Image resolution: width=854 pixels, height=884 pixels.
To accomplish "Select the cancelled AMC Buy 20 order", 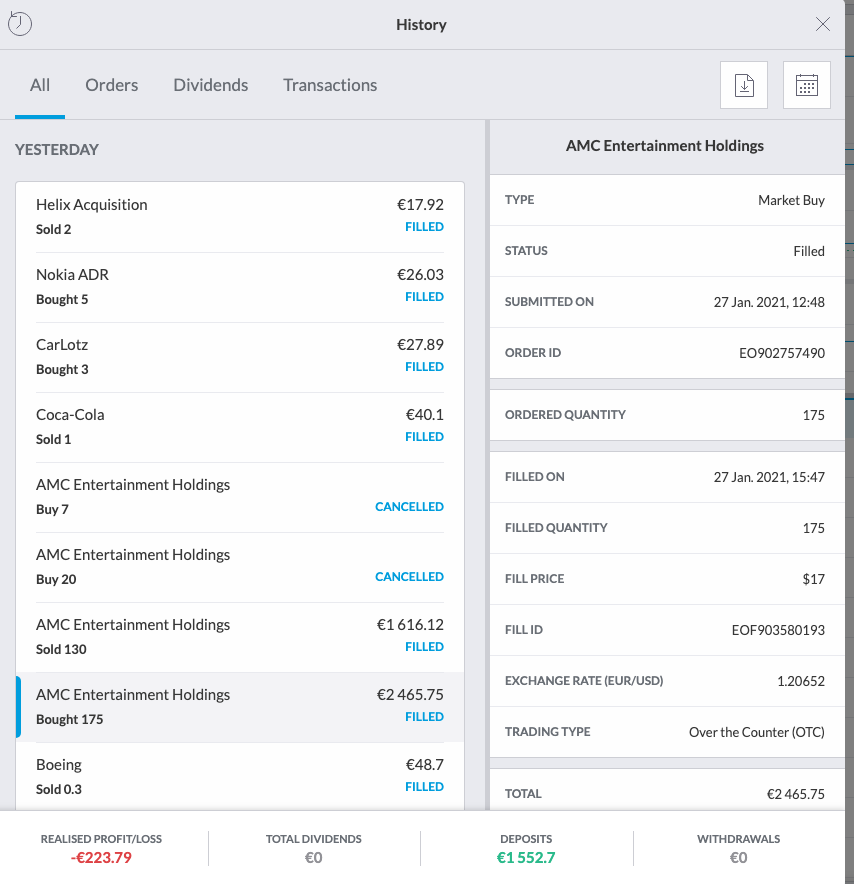I will (x=240, y=567).
